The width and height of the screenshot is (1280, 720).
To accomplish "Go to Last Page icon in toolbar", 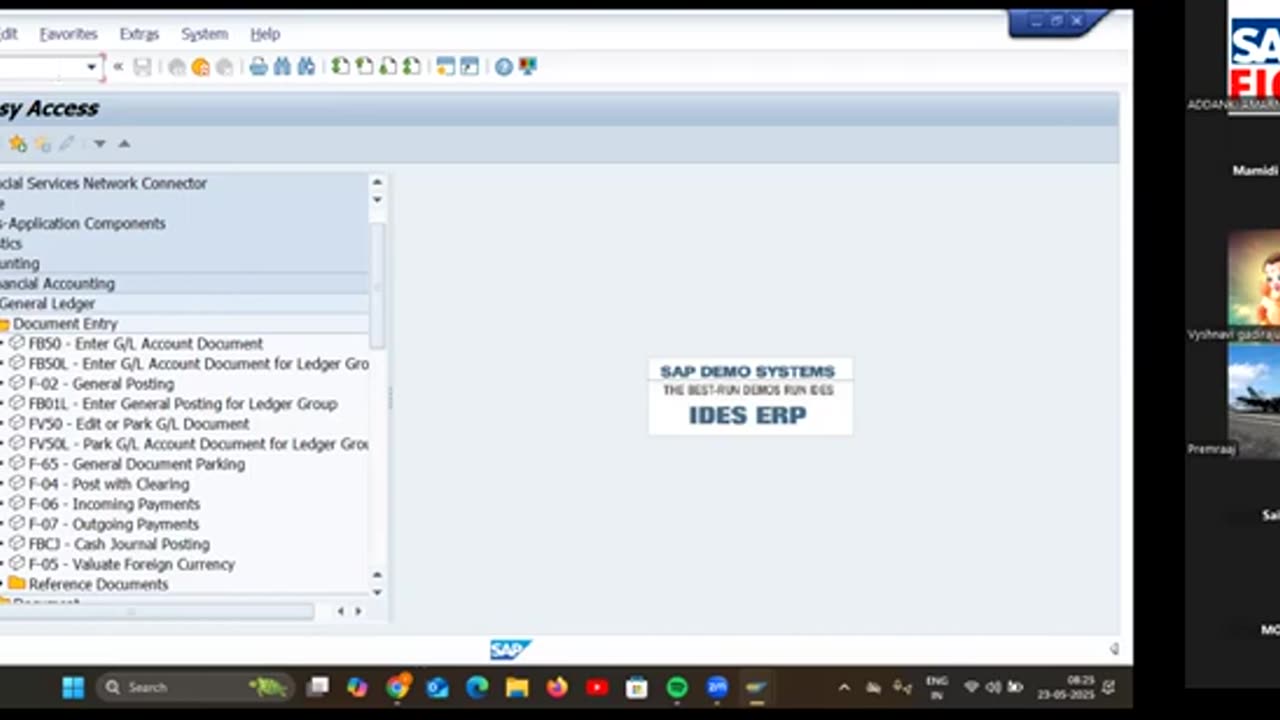I will (x=412, y=67).
